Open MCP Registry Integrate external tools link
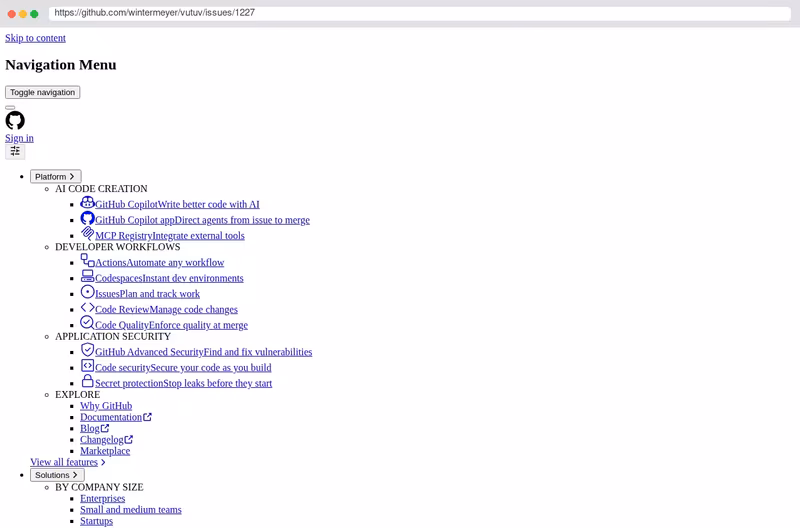 click(x=169, y=236)
